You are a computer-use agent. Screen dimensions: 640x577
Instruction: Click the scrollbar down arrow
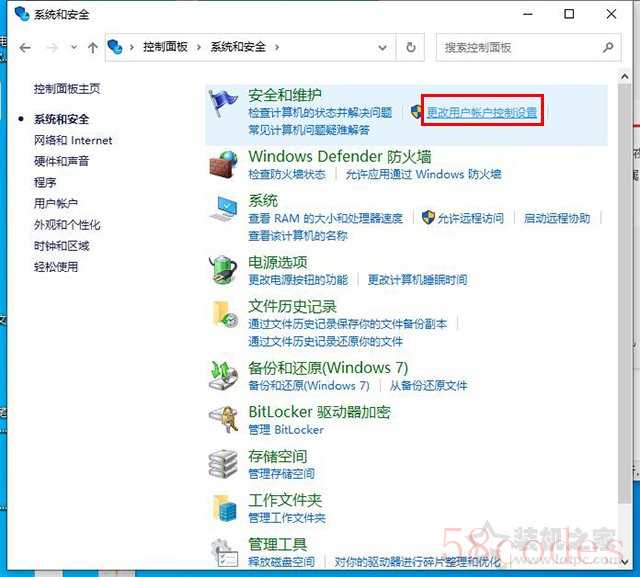pos(624,562)
